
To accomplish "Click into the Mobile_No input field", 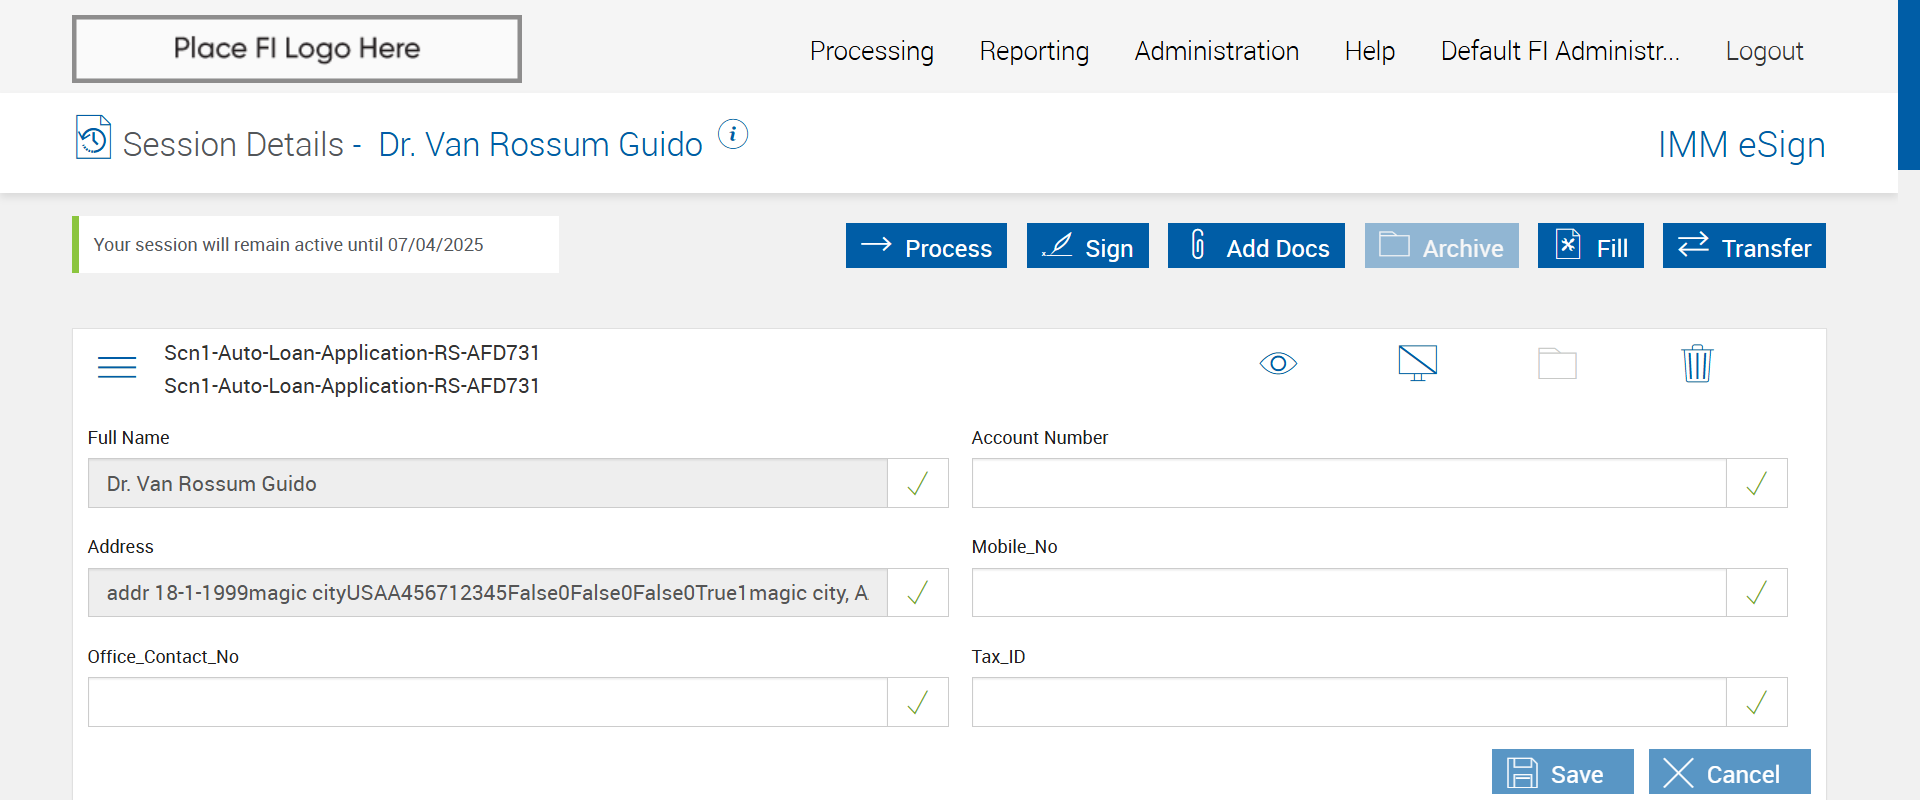I will pos(1348,593).
